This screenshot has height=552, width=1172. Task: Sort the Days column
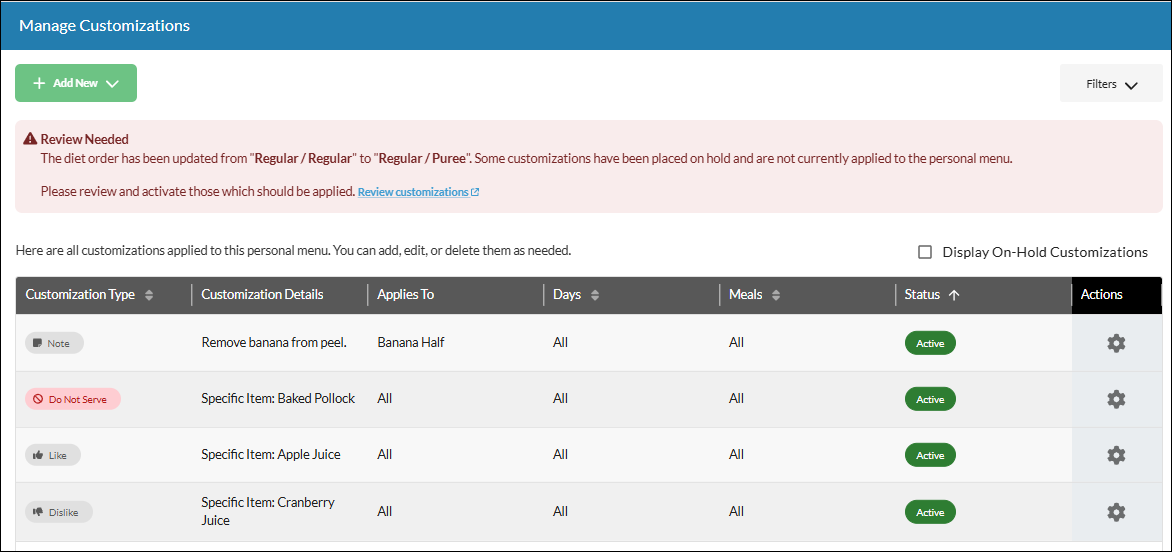click(x=595, y=295)
